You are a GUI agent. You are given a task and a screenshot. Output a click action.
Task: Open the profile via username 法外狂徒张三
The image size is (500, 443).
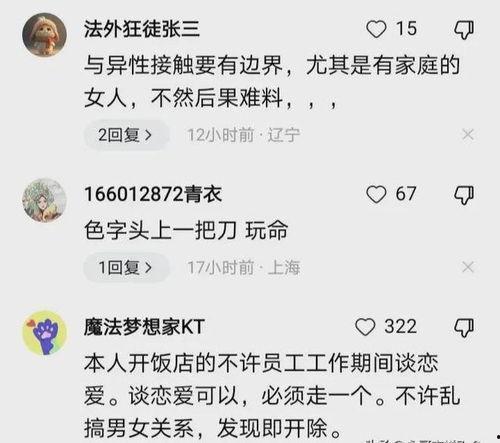click(x=142, y=29)
